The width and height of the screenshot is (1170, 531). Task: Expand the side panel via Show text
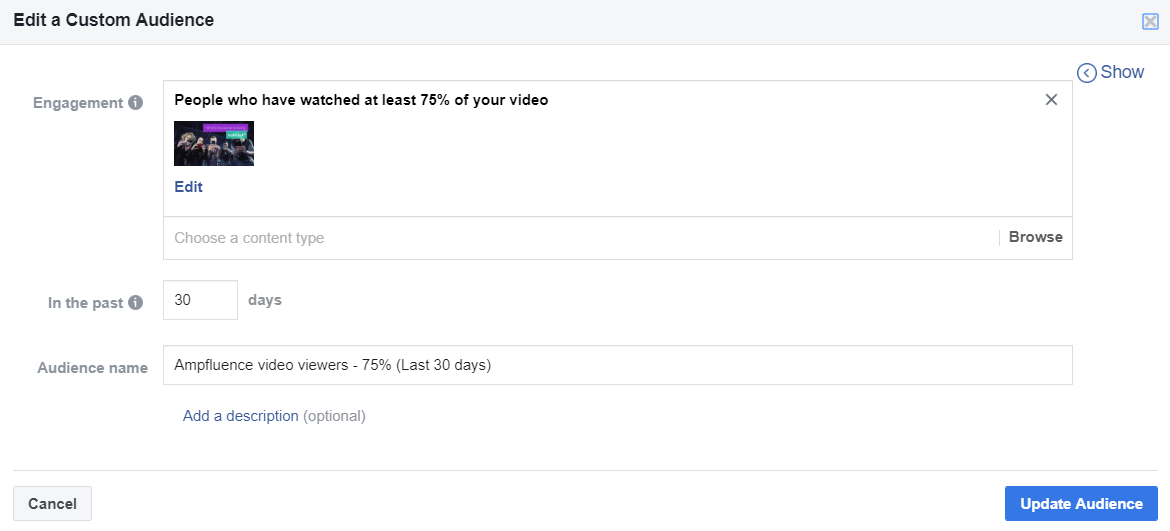(1122, 72)
